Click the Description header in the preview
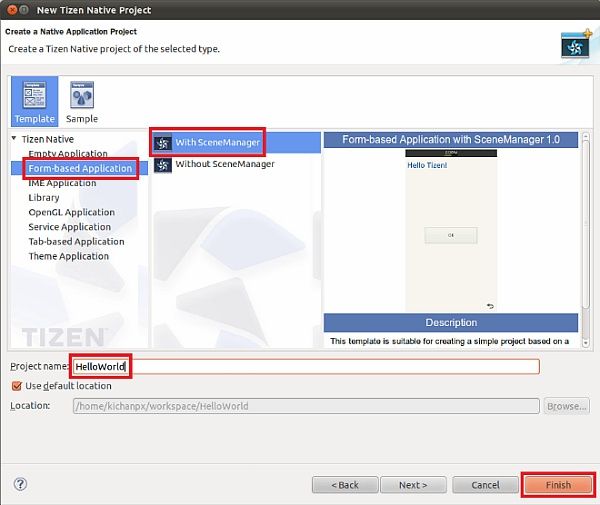Viewport: 600px width, 505px height. tap(451, 323)
